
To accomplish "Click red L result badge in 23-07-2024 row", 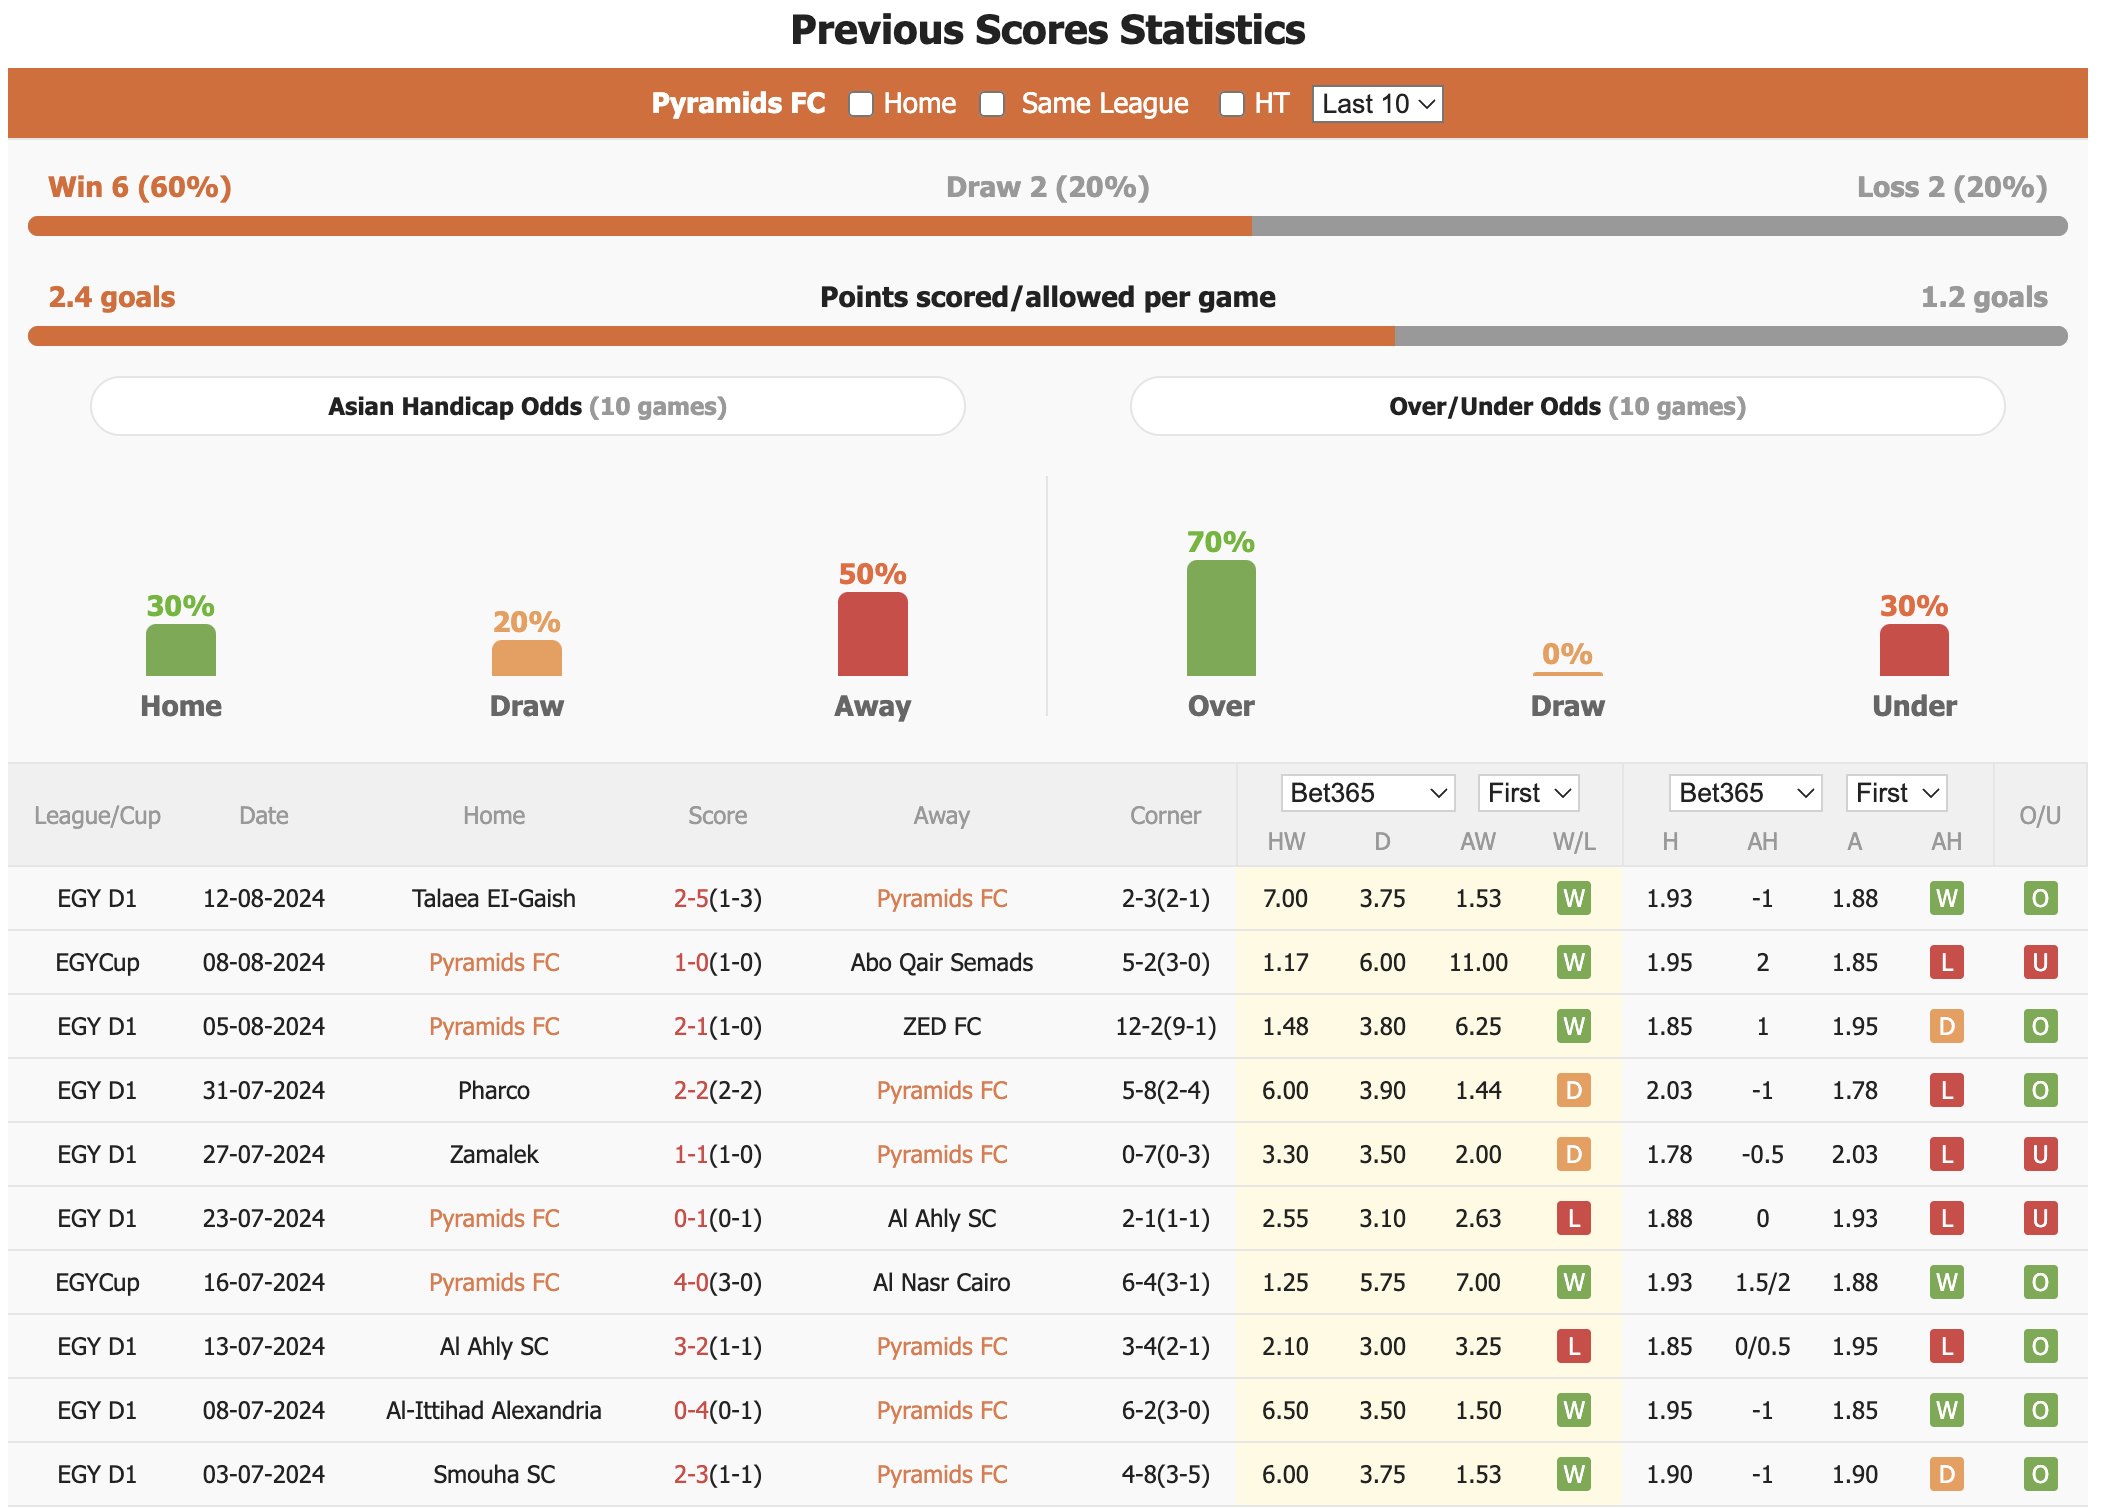I will (x=1574, y=1218).
